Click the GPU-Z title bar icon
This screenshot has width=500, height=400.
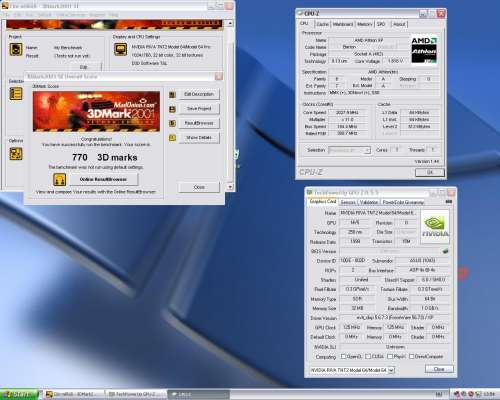309,192
